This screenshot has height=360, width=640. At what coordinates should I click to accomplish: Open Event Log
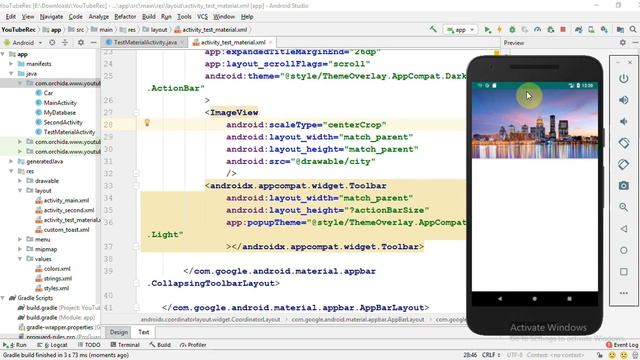click(622, 345)
